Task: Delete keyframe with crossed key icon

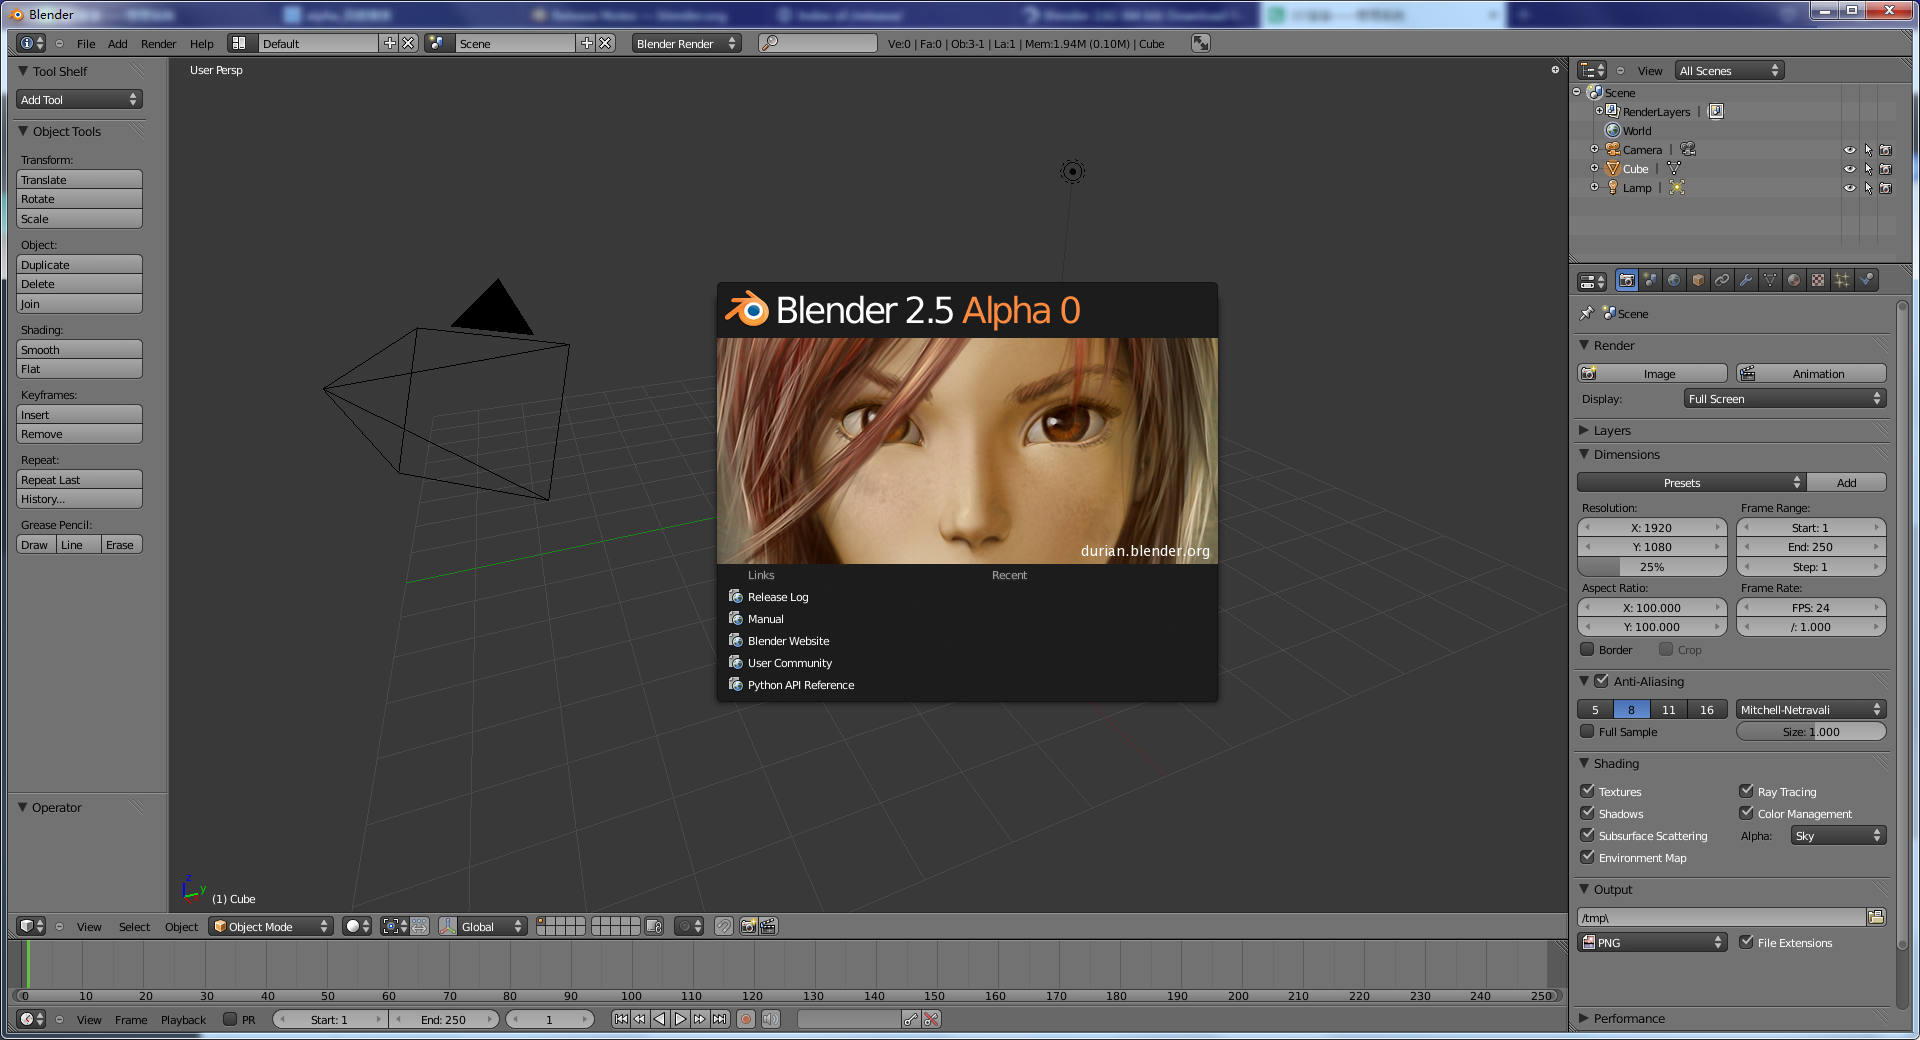Action: (931, 1019)
